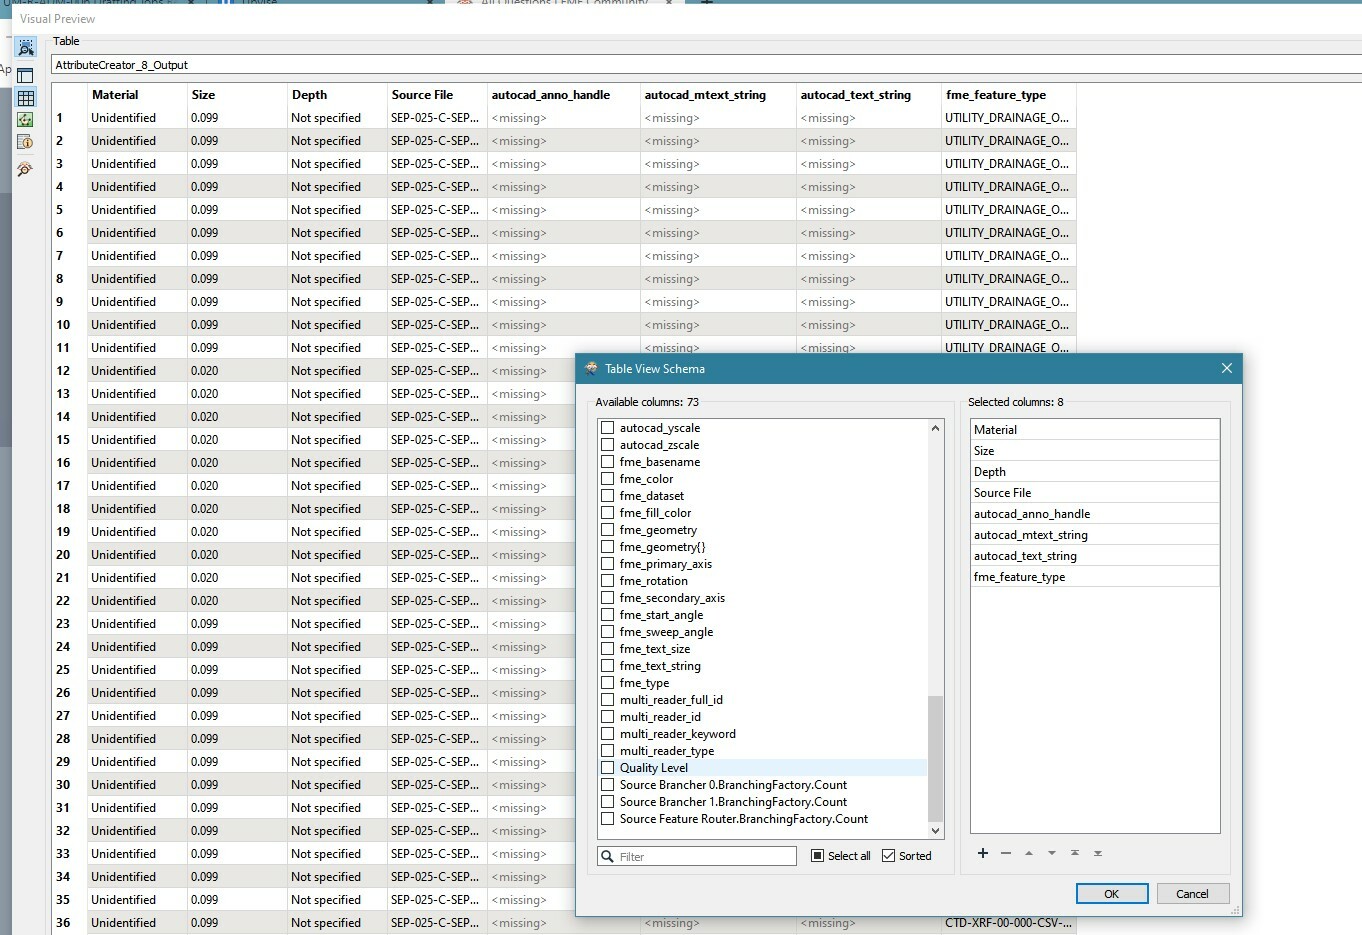This screenshot has height=935, width=1362.
Task: Click the available columns scrollbar thumb
Action: point(935,758)
